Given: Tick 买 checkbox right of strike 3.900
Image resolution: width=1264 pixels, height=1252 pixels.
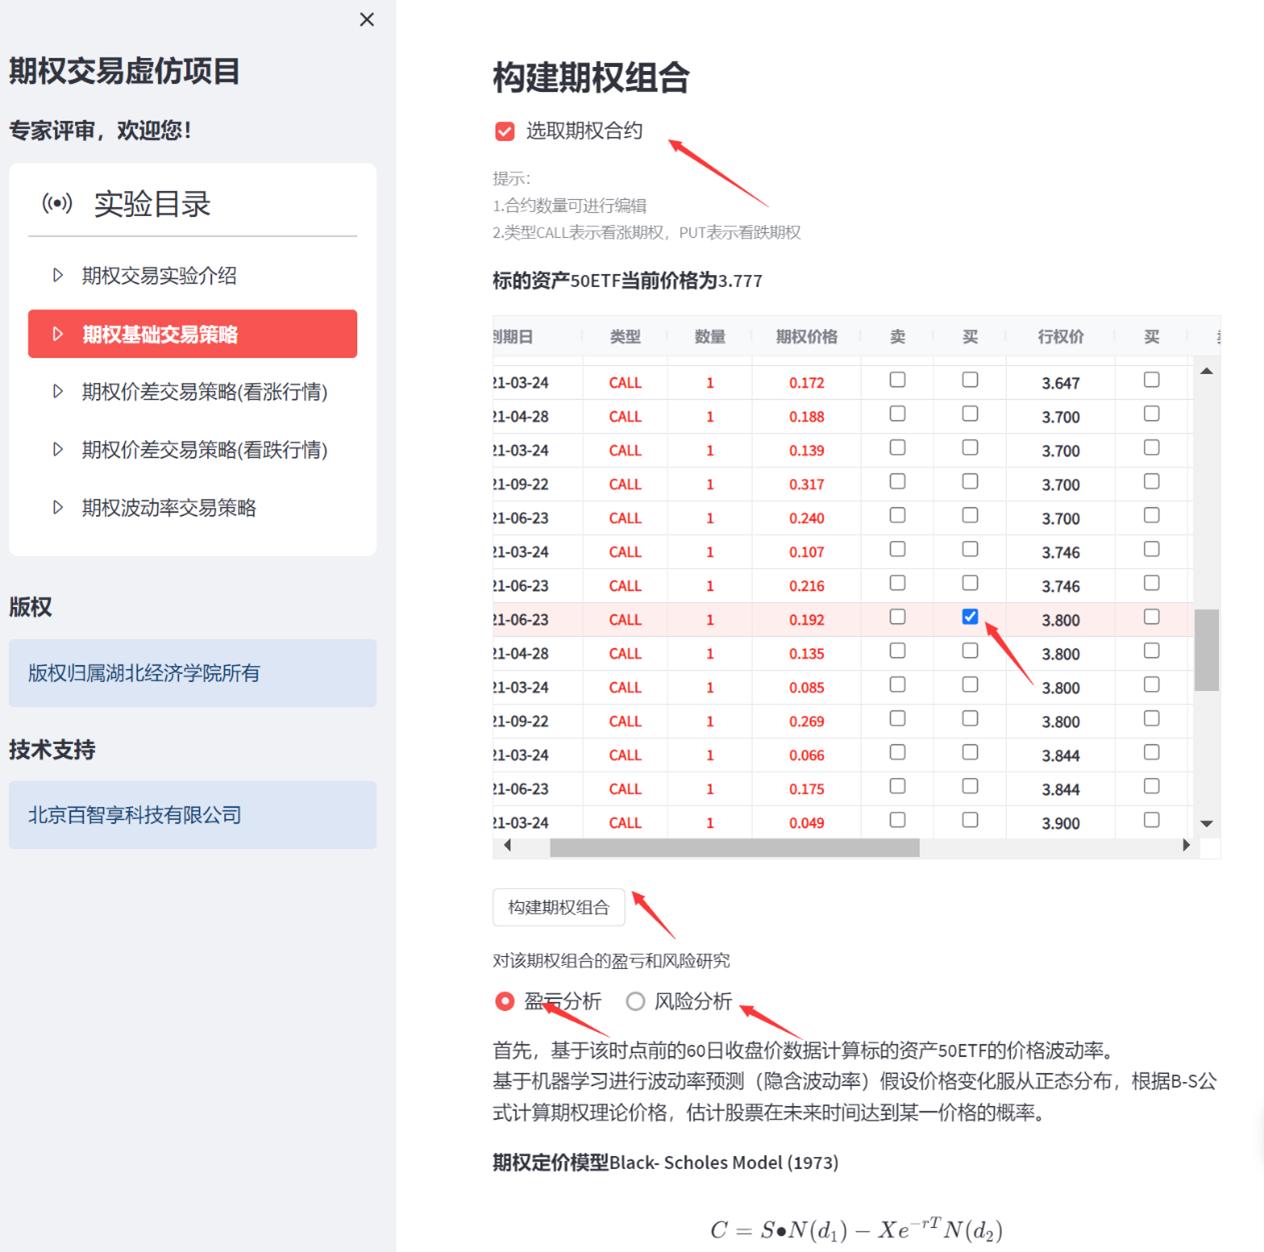Looking at the screenshot, I should tap(1152, 820).
